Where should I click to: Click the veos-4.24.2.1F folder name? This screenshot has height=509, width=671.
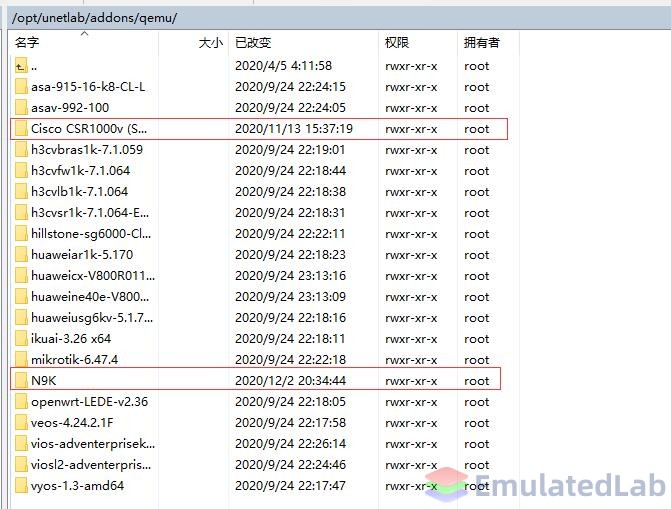[x=72, y=423]
